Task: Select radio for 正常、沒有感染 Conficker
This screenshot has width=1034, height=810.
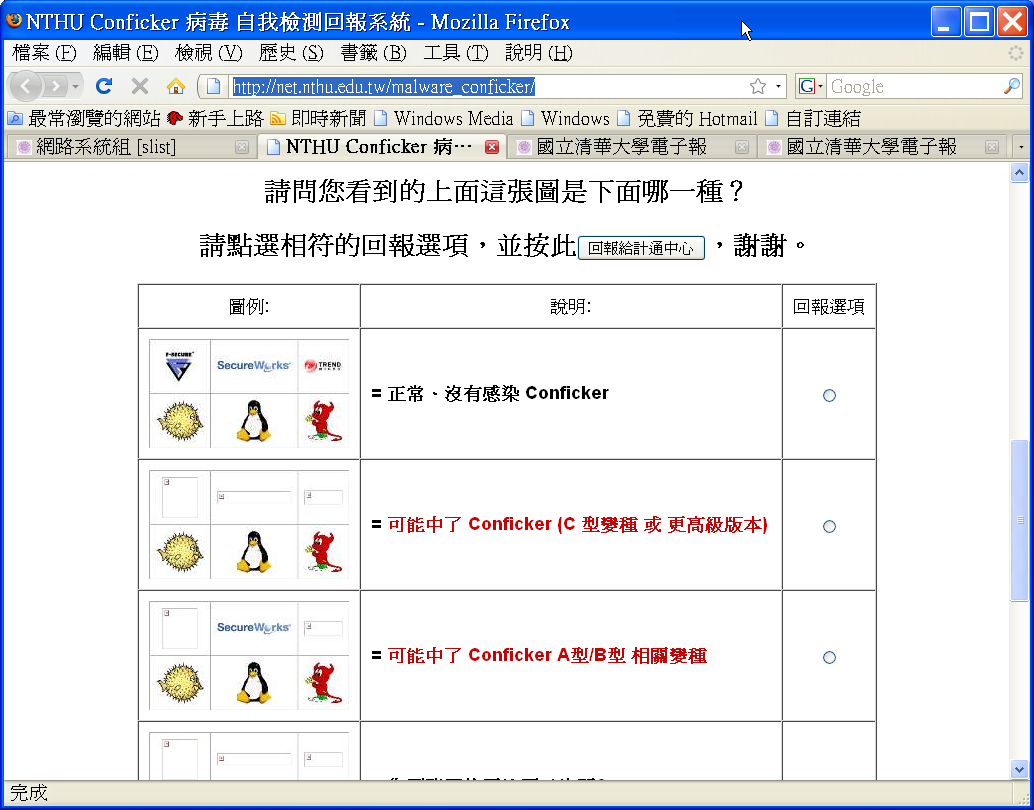Action: 829,395
